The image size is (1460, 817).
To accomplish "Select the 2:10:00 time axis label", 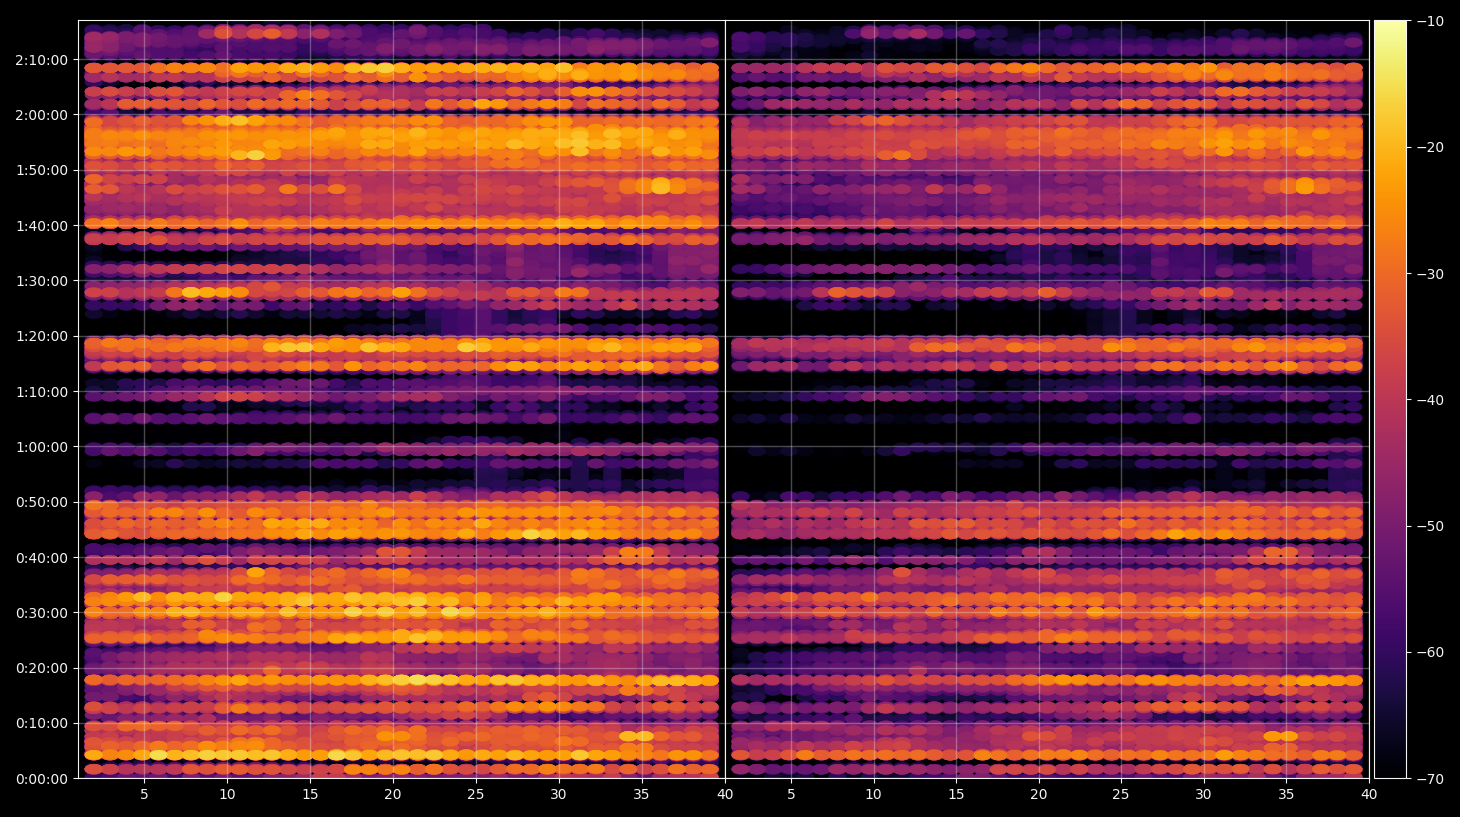I will pos(42,60).
